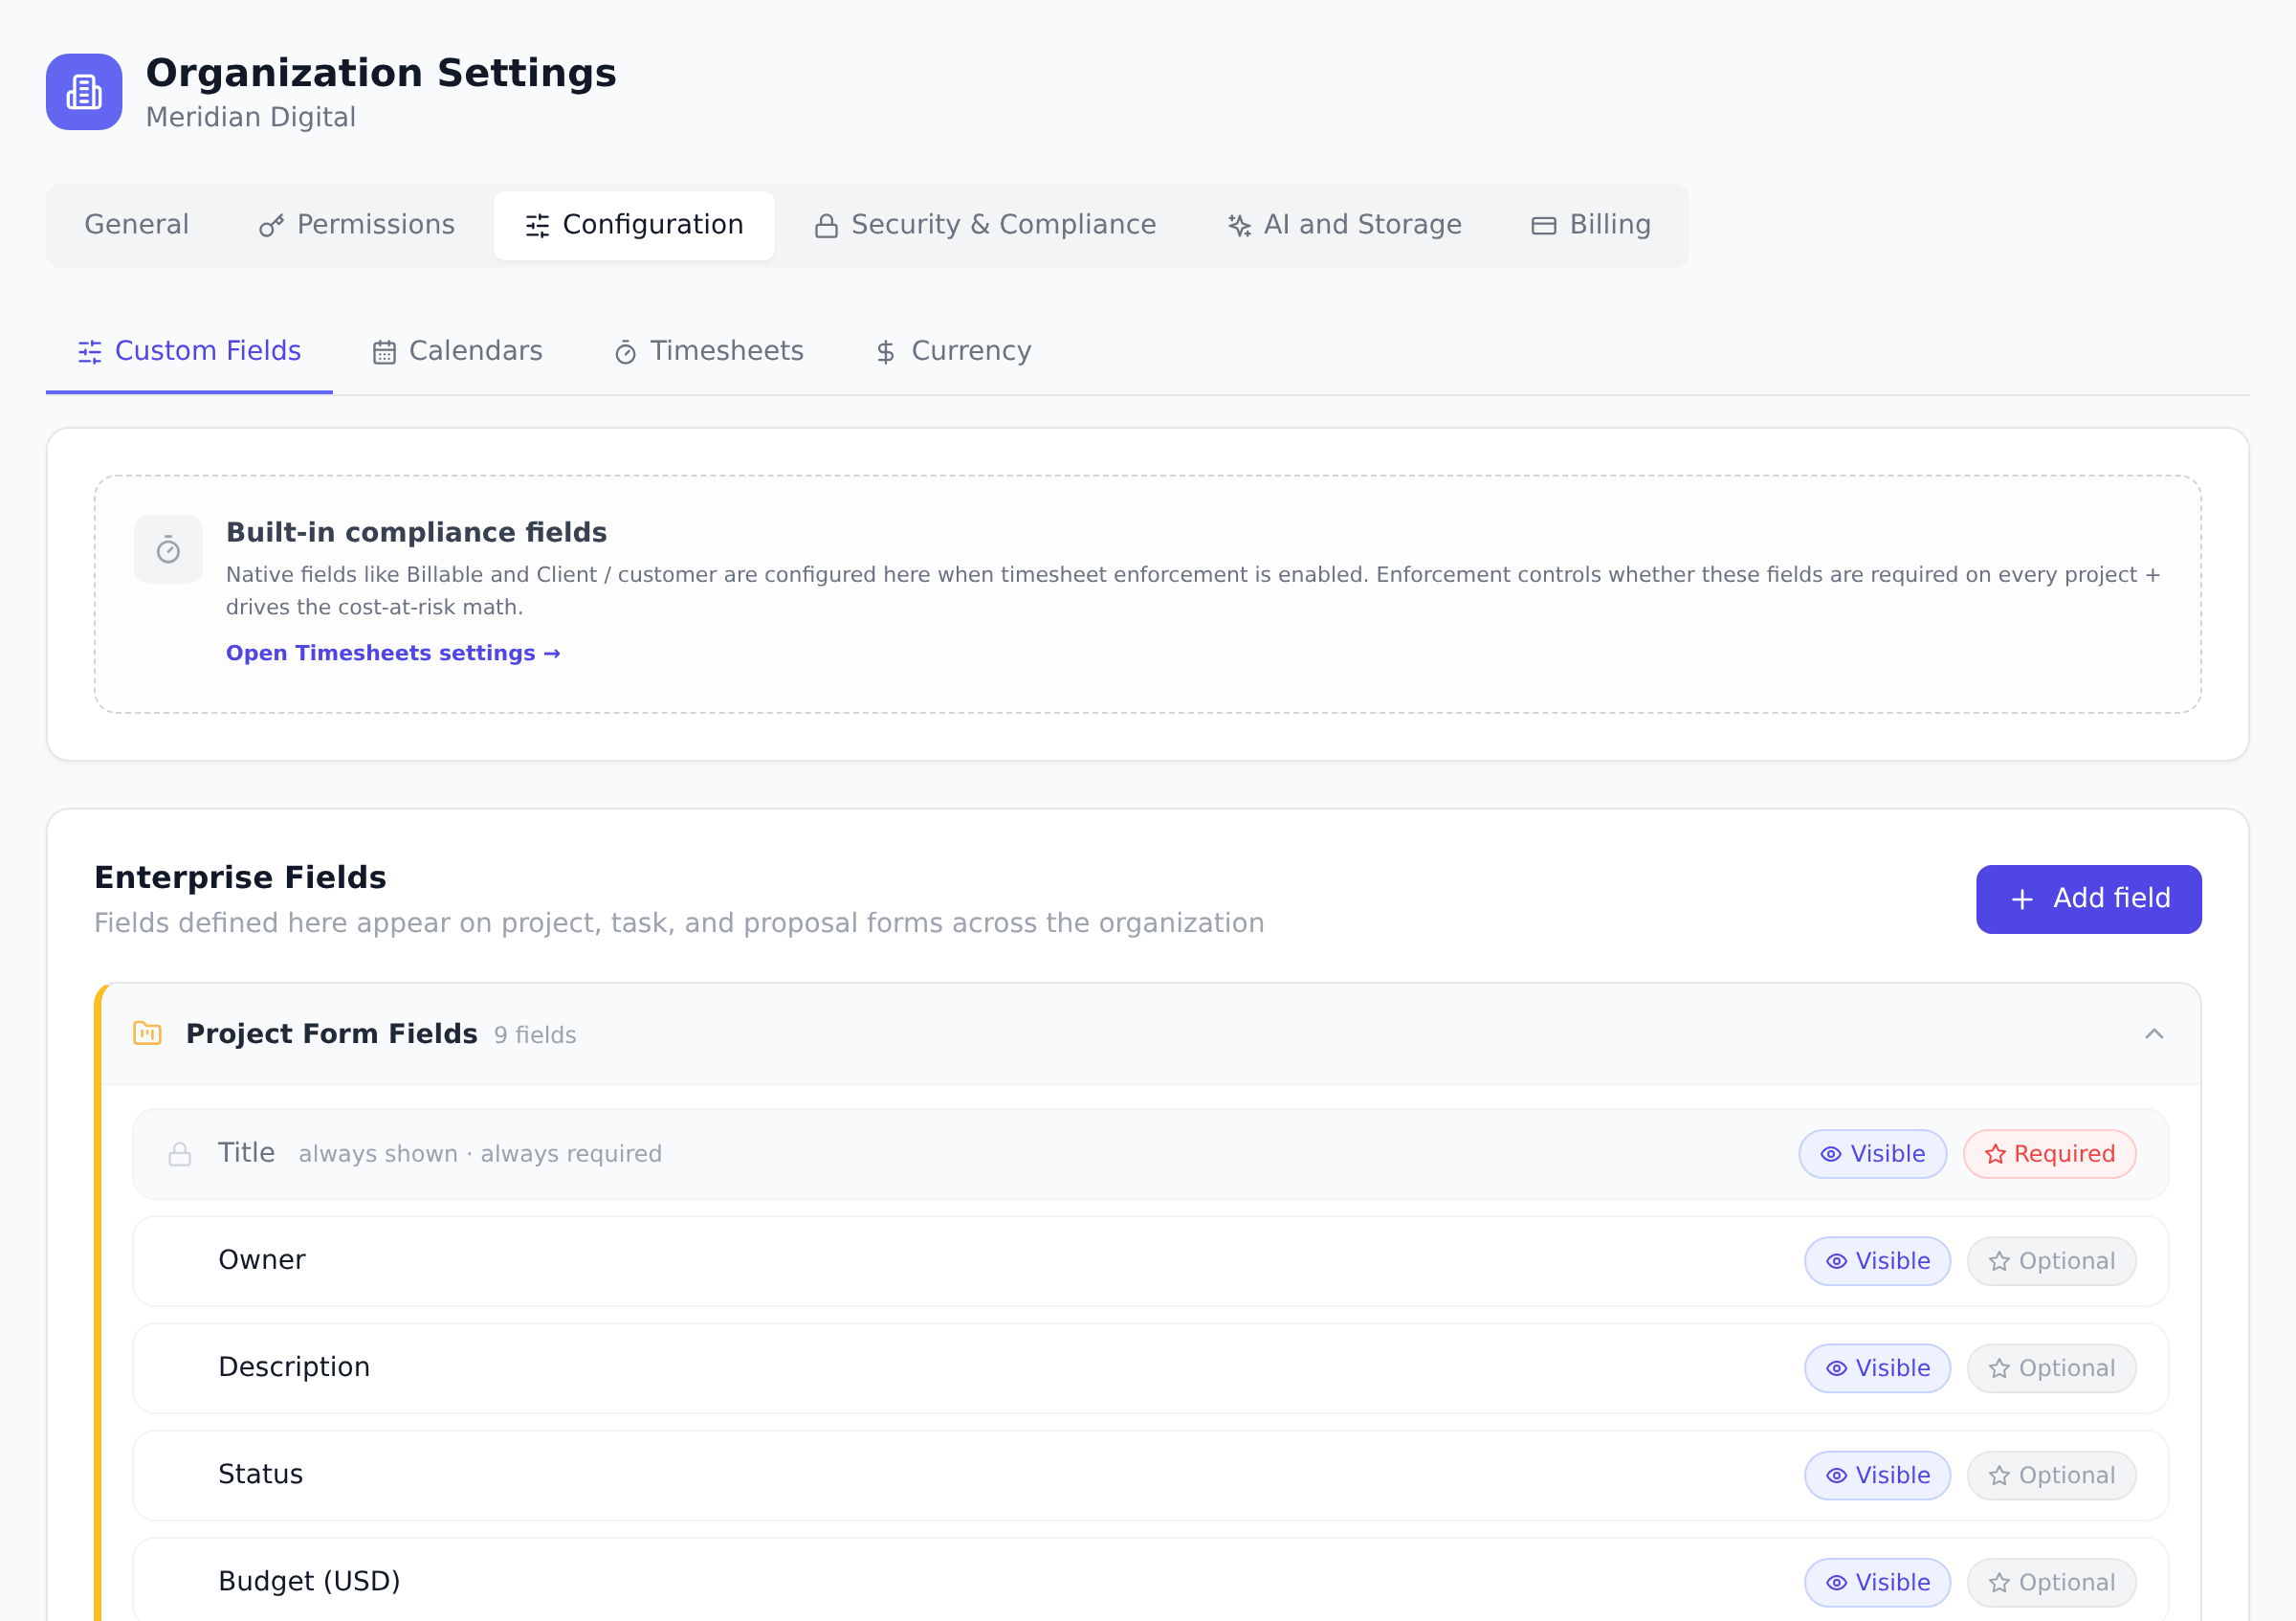Screen dimensions: 2296x1621
Task: Select the Configuration tab
Action: [634, 225]
